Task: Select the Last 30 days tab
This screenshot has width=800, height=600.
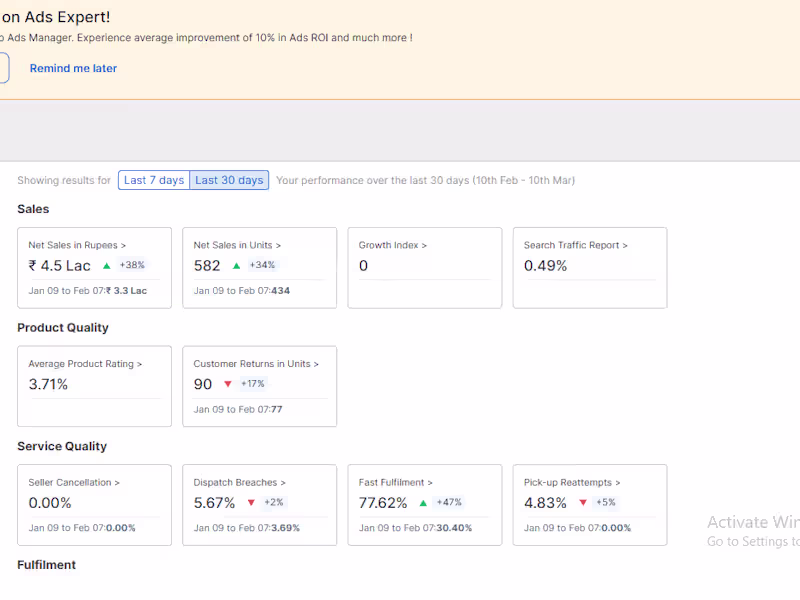Action: point(229,180)
